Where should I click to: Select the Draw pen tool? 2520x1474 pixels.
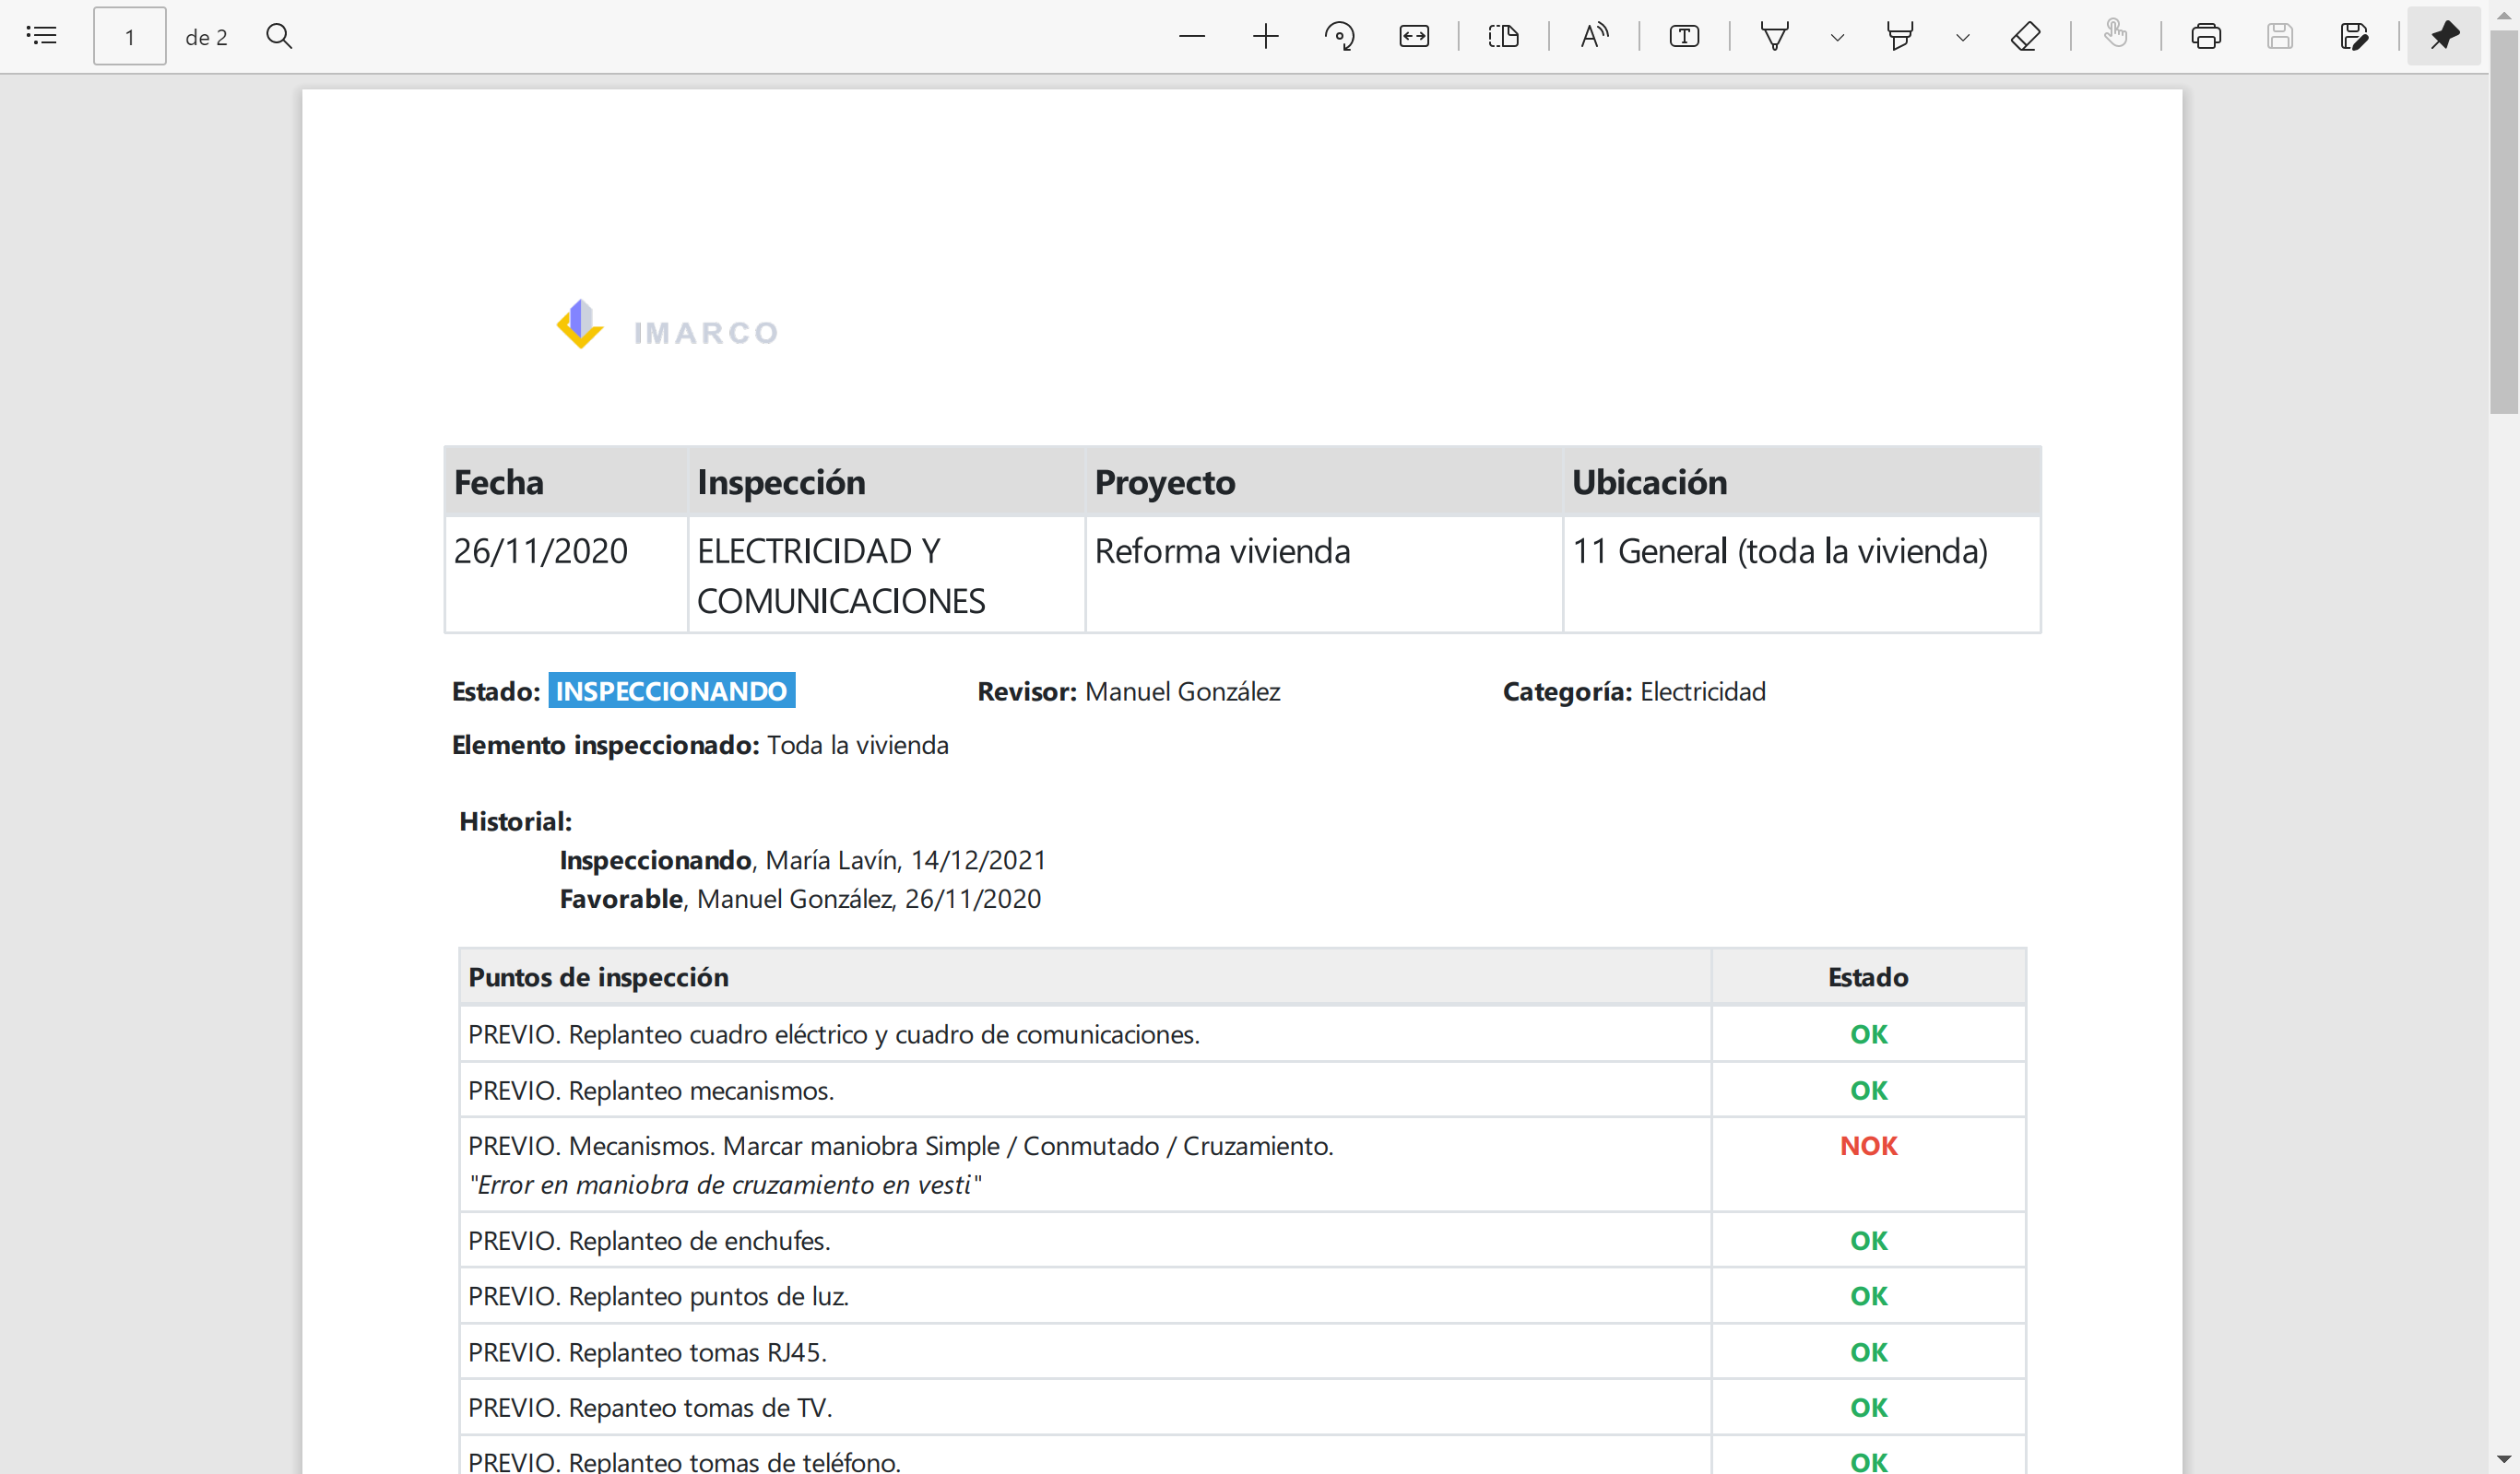[x=1774, y=36]
